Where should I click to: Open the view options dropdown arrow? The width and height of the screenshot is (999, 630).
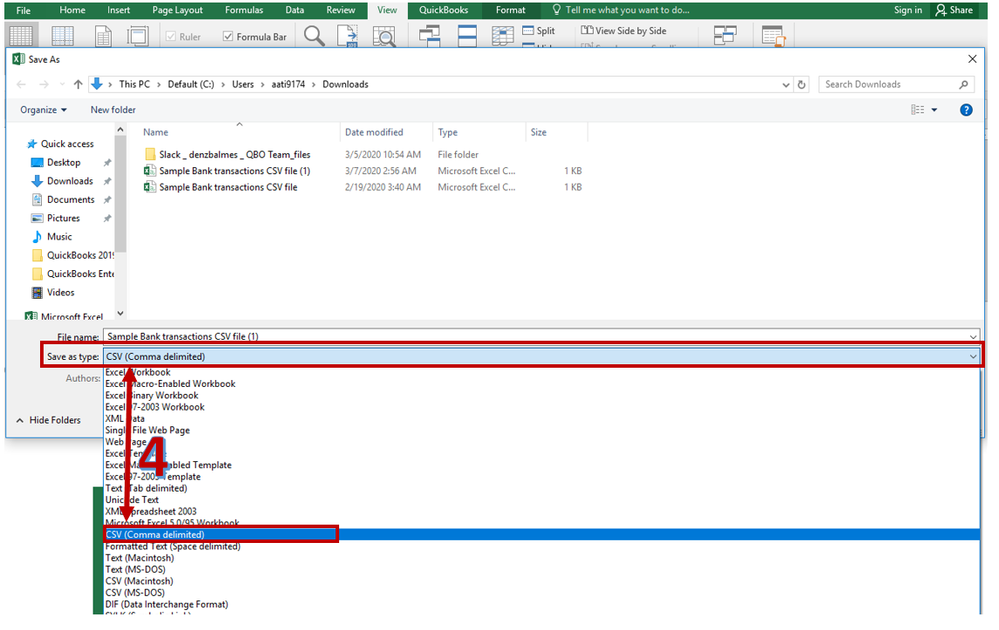(934, 110)
